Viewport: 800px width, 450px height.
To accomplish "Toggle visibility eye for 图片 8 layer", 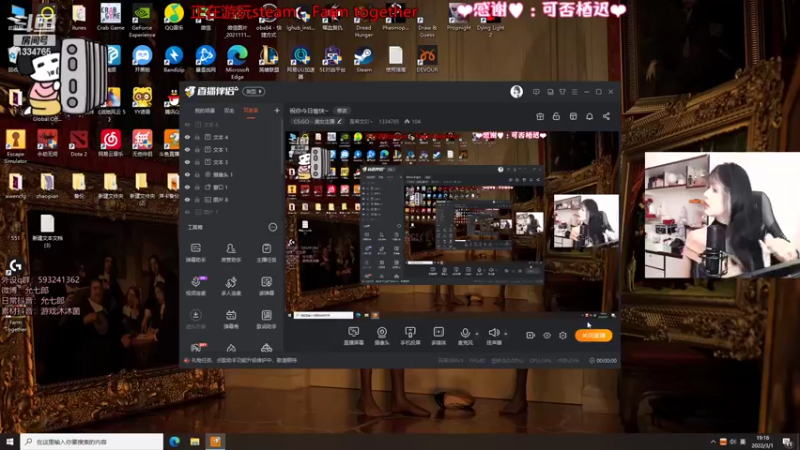I will pyautogui.click(x=187, y=199).
